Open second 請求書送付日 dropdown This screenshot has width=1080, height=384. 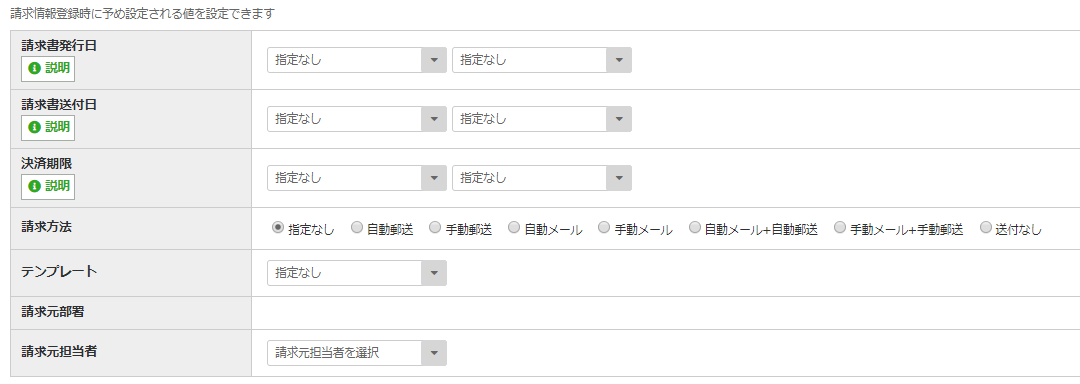541,119
